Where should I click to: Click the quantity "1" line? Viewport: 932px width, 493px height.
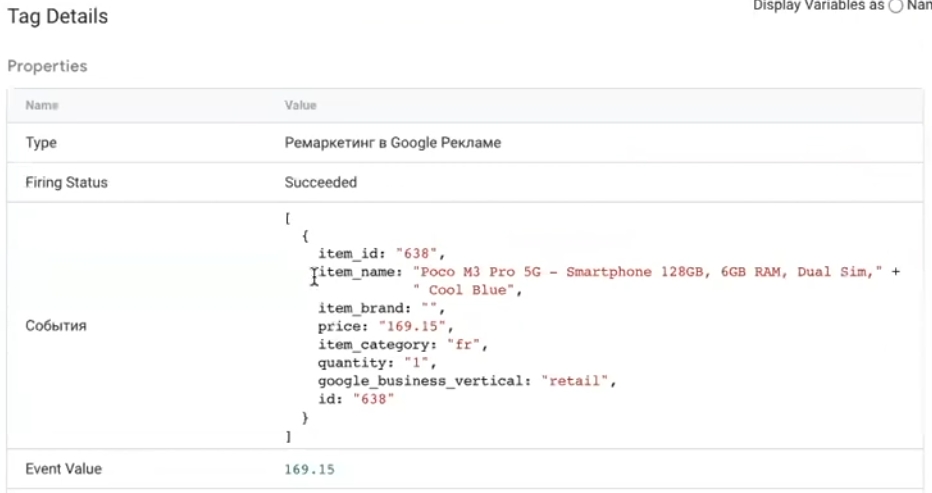click(377, 363)
